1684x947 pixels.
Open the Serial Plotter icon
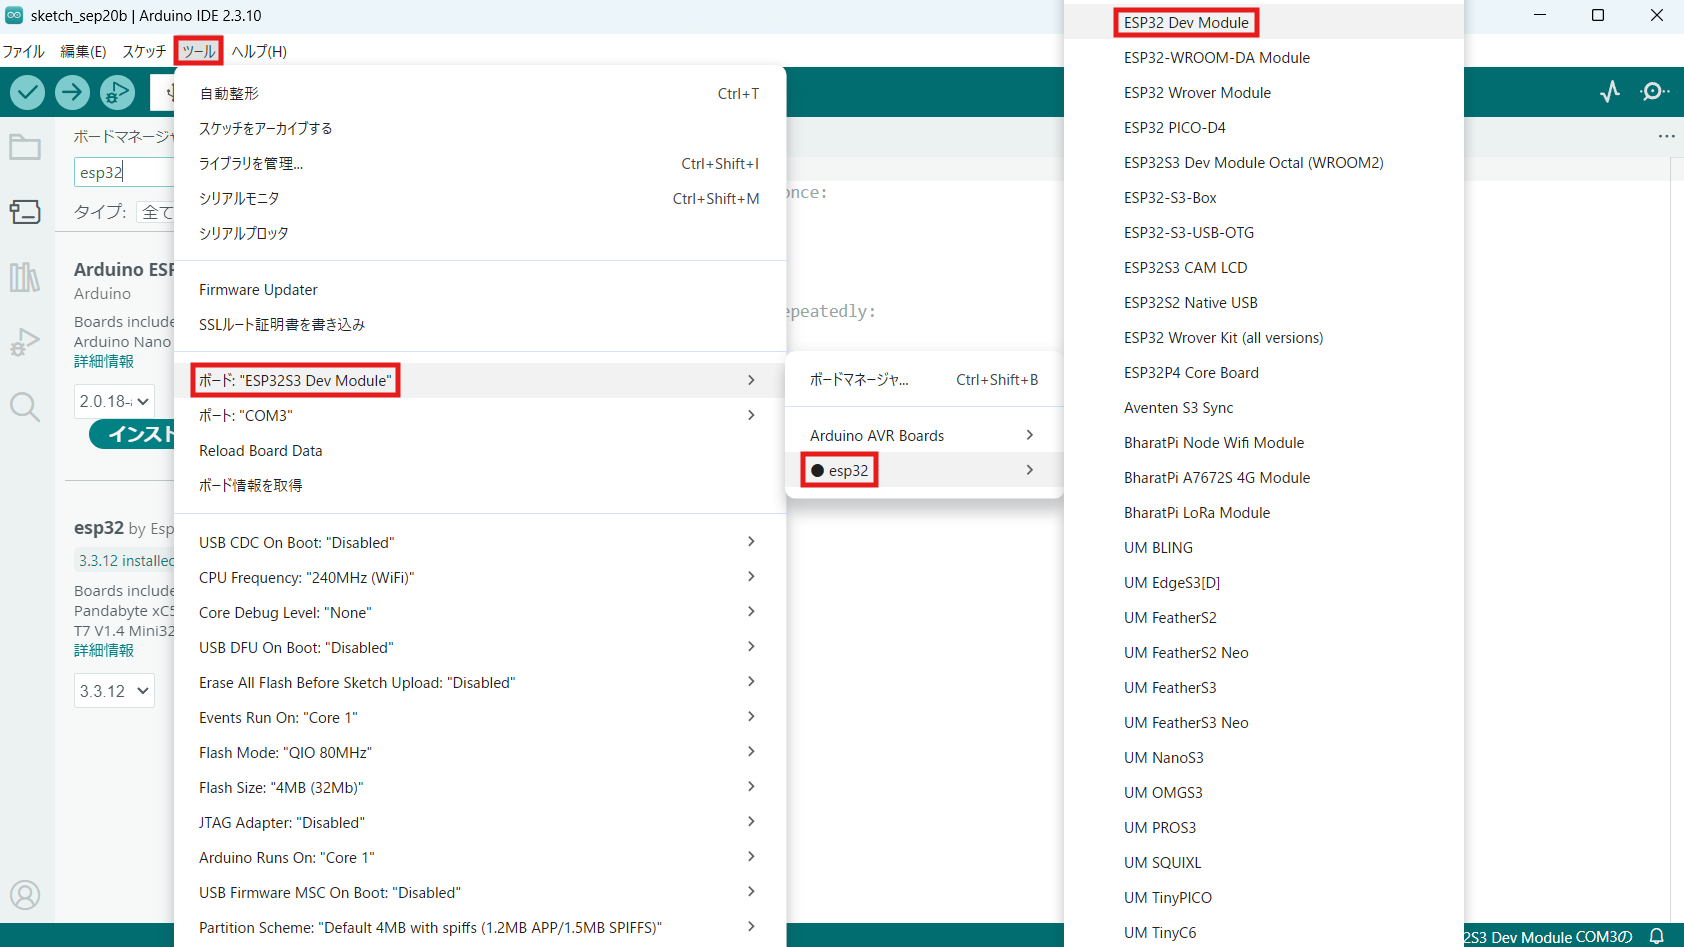point(1610,92)
